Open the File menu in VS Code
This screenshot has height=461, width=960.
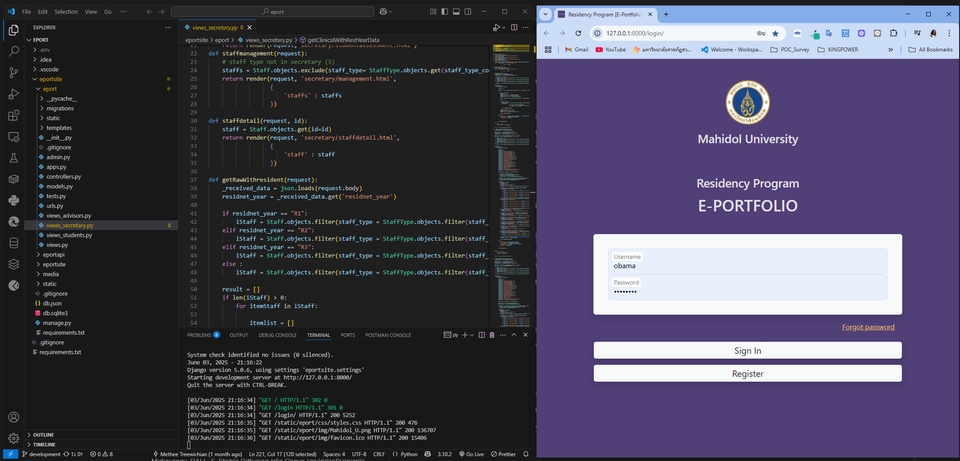pos(26,12)
